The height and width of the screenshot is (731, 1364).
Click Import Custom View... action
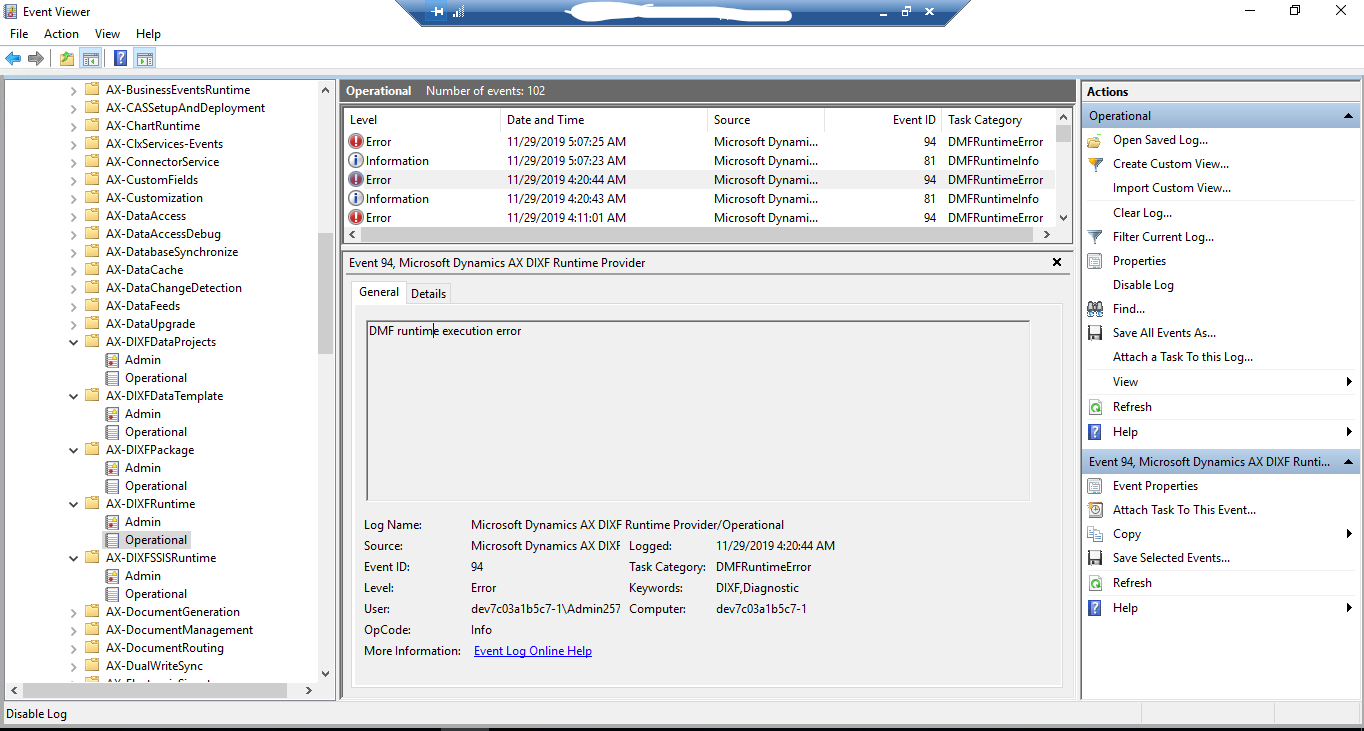[1172, 188]
